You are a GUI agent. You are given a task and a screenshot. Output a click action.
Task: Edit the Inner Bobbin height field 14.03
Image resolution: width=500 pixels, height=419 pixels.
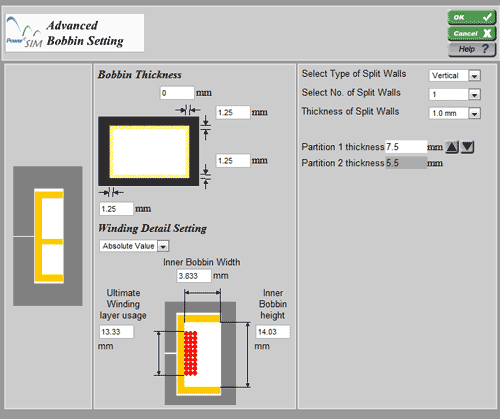[x=273, y=332]
